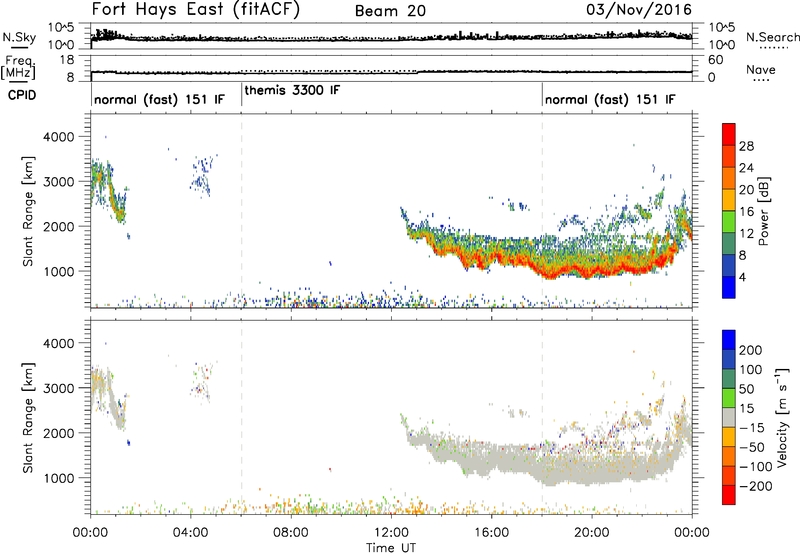This screenshot has height=554, width=800.
Task: Click the '18' frequency axis value
Action: (67, 60)
